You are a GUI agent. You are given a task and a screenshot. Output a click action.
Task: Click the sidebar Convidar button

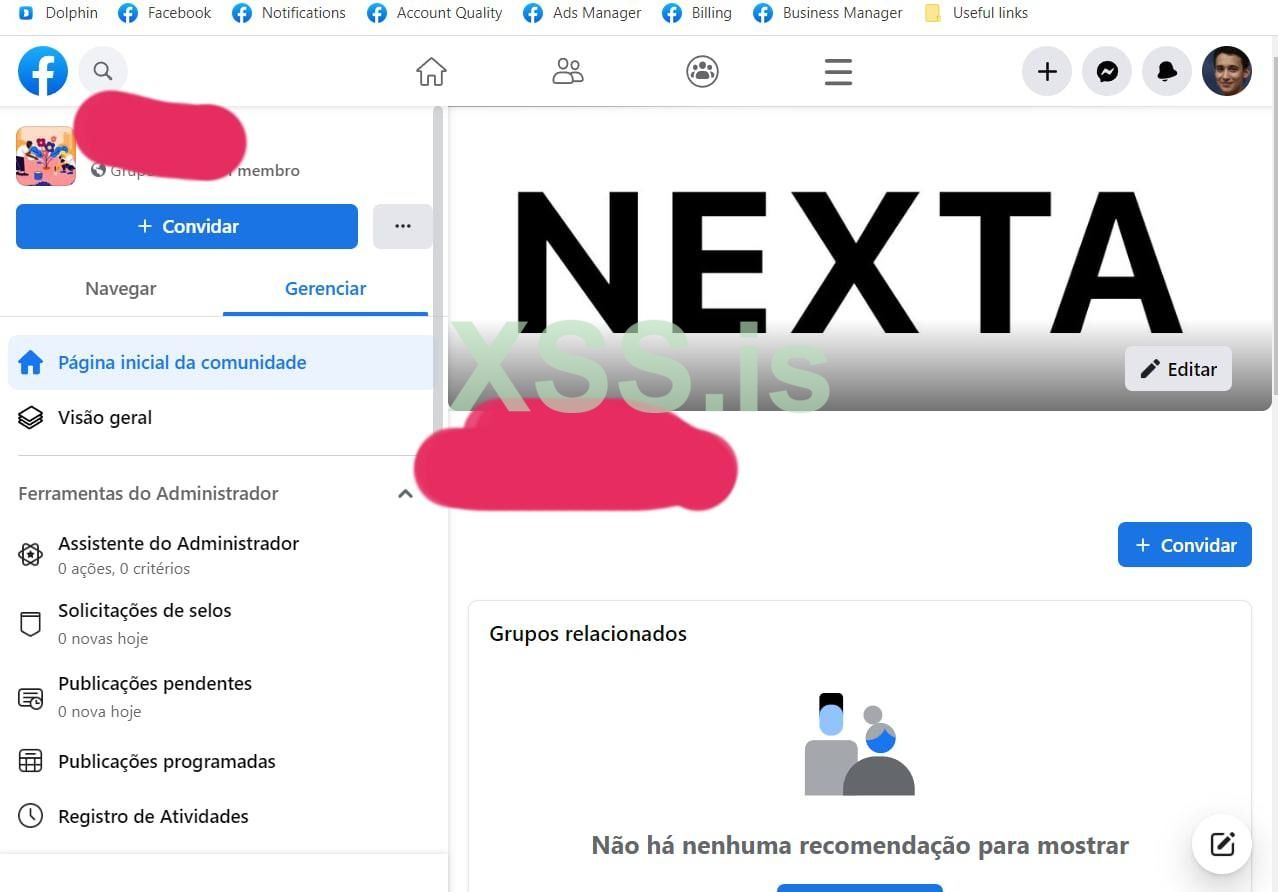(187, 227)
